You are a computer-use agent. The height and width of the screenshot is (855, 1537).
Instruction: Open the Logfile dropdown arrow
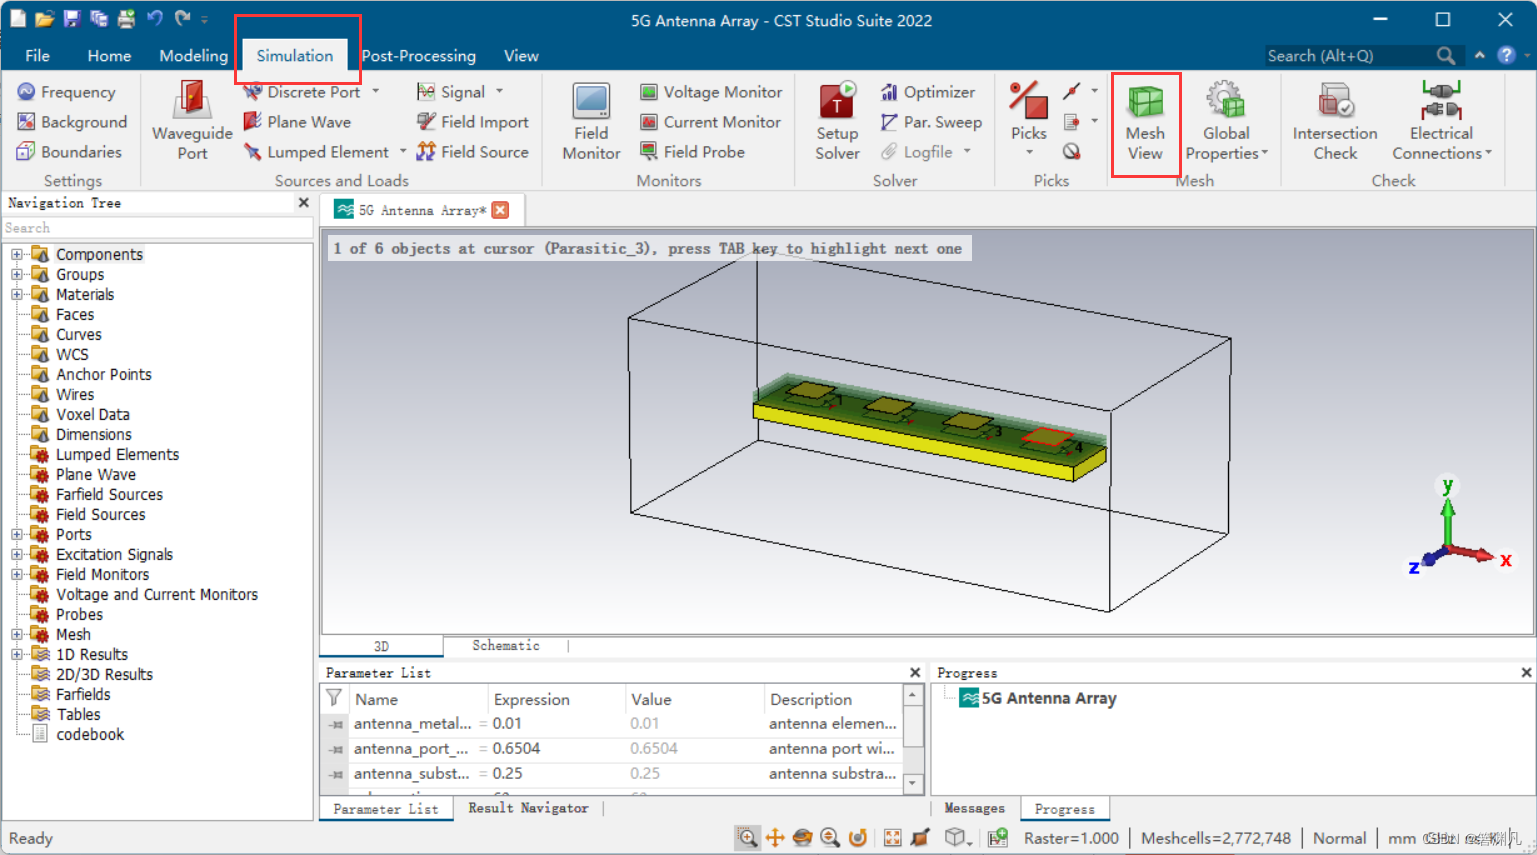[967, 152]
